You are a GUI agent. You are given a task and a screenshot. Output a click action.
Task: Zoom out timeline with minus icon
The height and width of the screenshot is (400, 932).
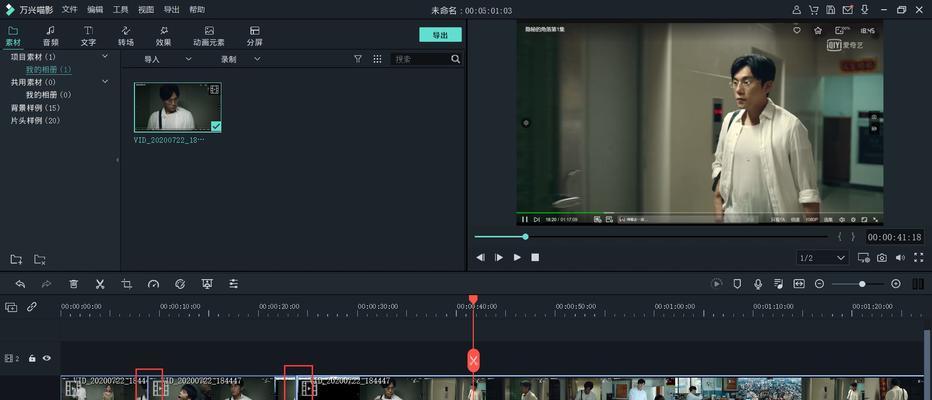(x=819, y=284)
